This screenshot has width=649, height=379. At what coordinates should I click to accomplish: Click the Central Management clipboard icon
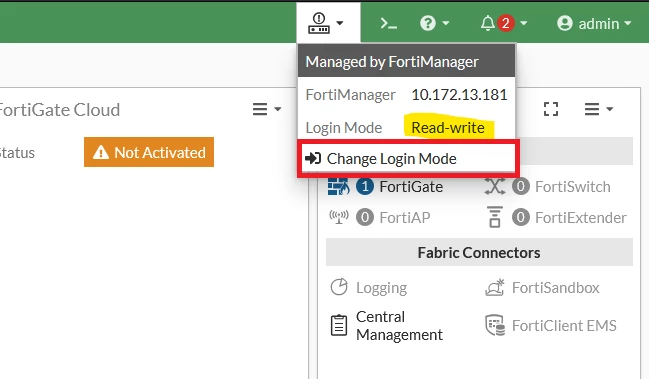339,325
